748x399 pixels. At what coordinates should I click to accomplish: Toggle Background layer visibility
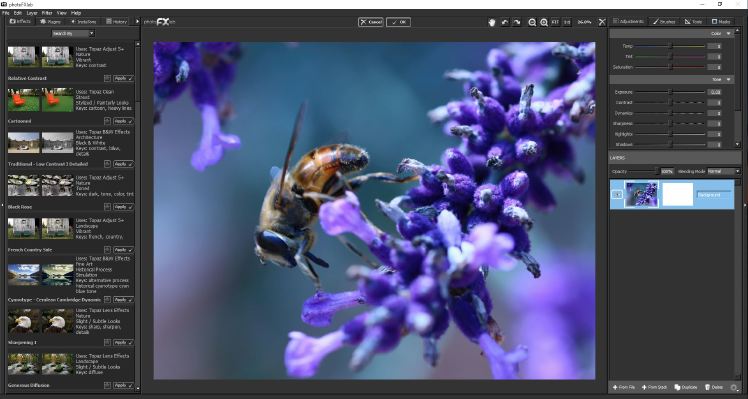coord(617,195)
